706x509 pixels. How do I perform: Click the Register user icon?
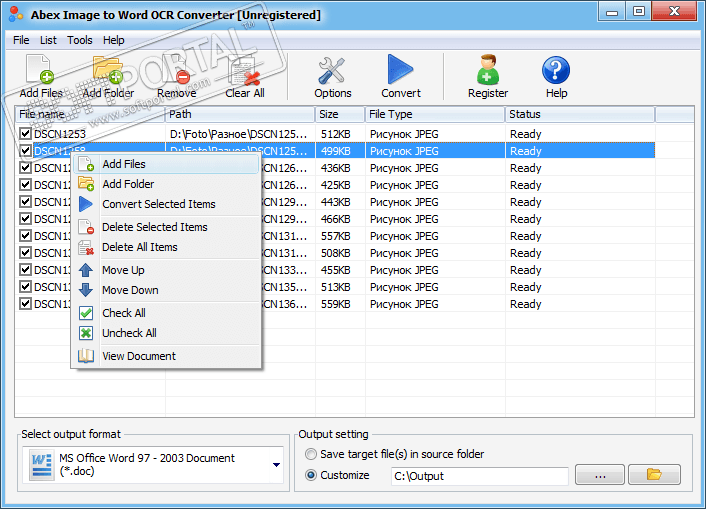(x=488, y=70)
